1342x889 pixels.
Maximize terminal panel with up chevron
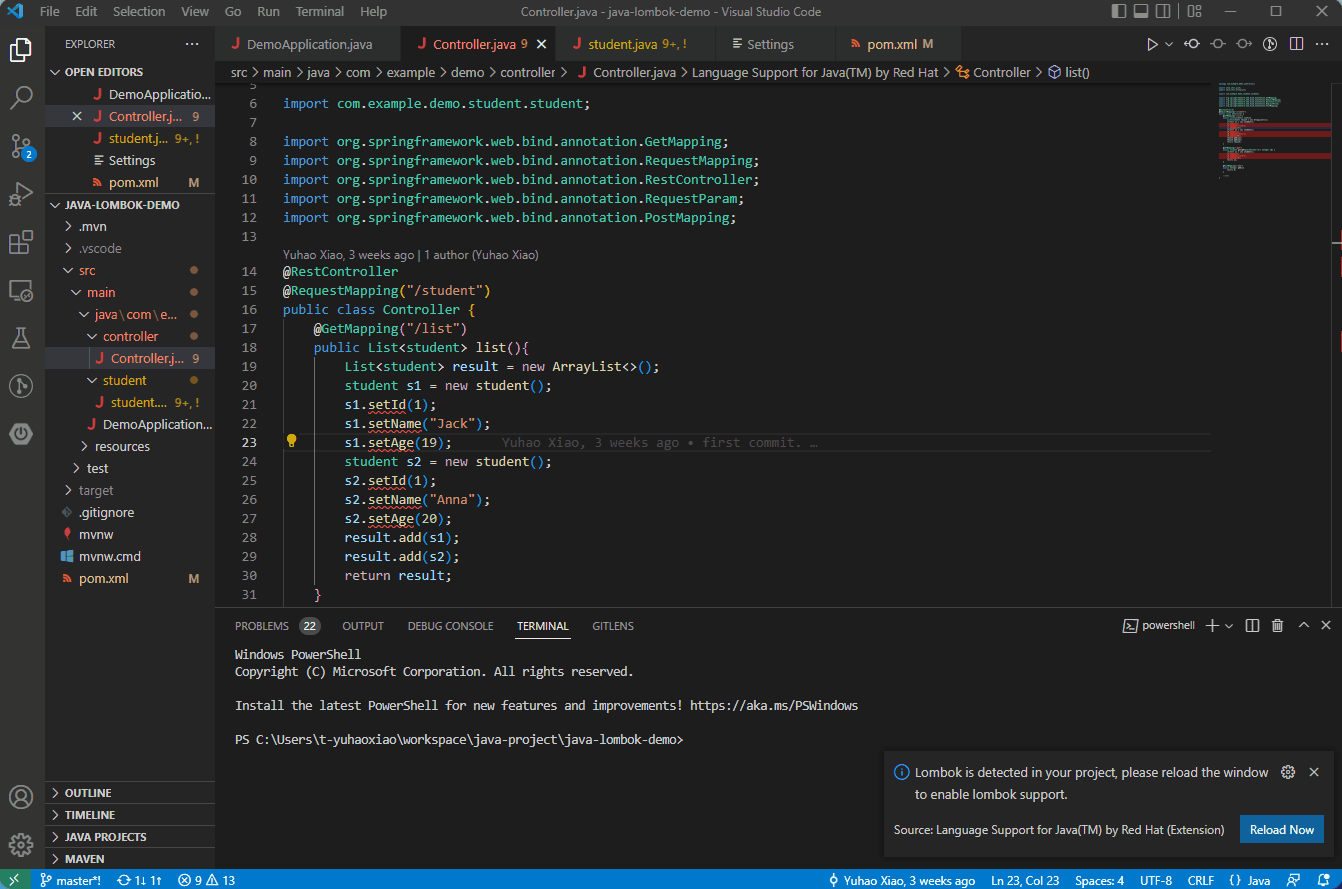coord(1303,626)
